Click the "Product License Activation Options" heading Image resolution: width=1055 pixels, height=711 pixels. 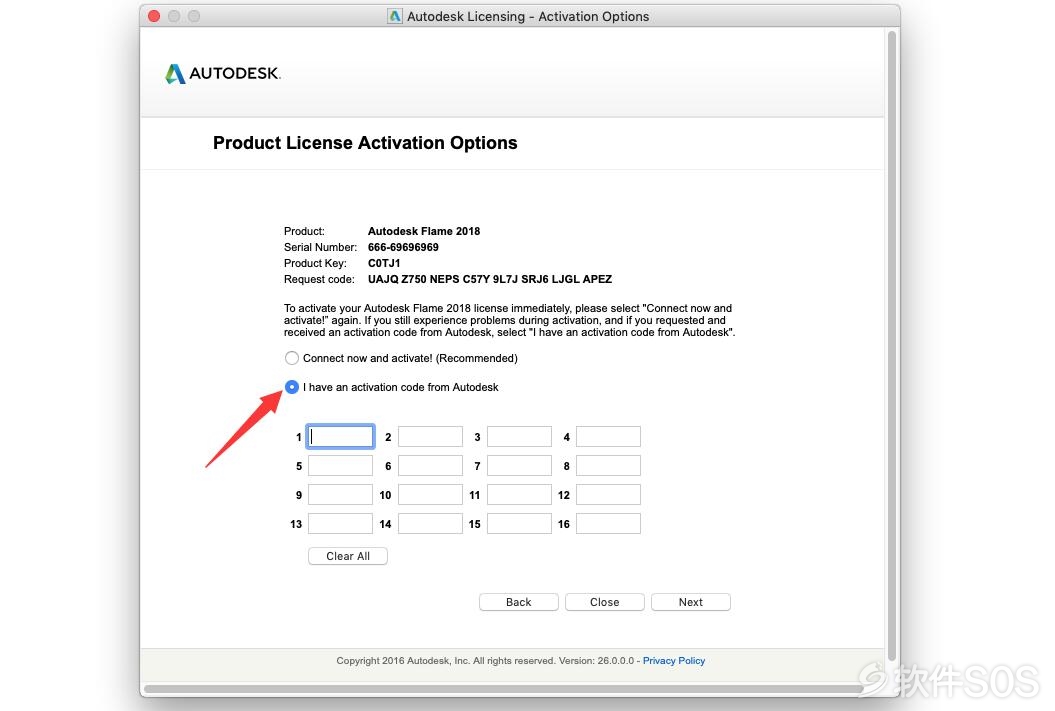click(x=365, y=143)
